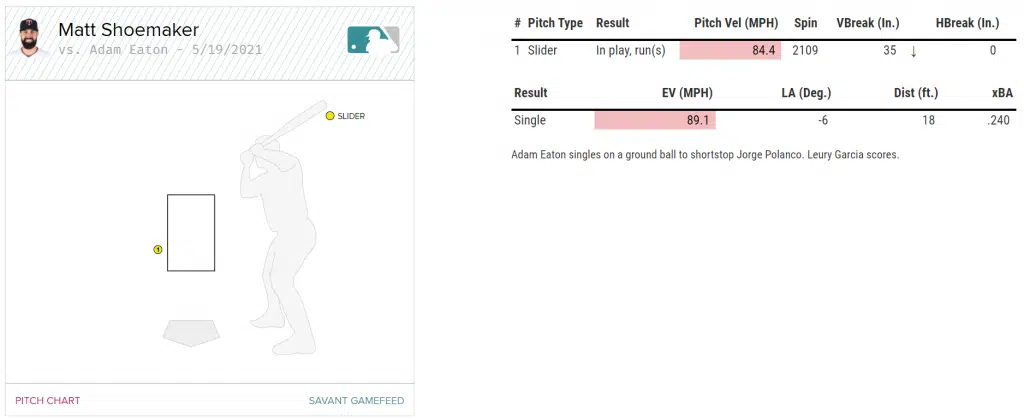1024x420 pixels.
Task: Click the EV (MPH) column header
Action: click(x=686, y=93)
